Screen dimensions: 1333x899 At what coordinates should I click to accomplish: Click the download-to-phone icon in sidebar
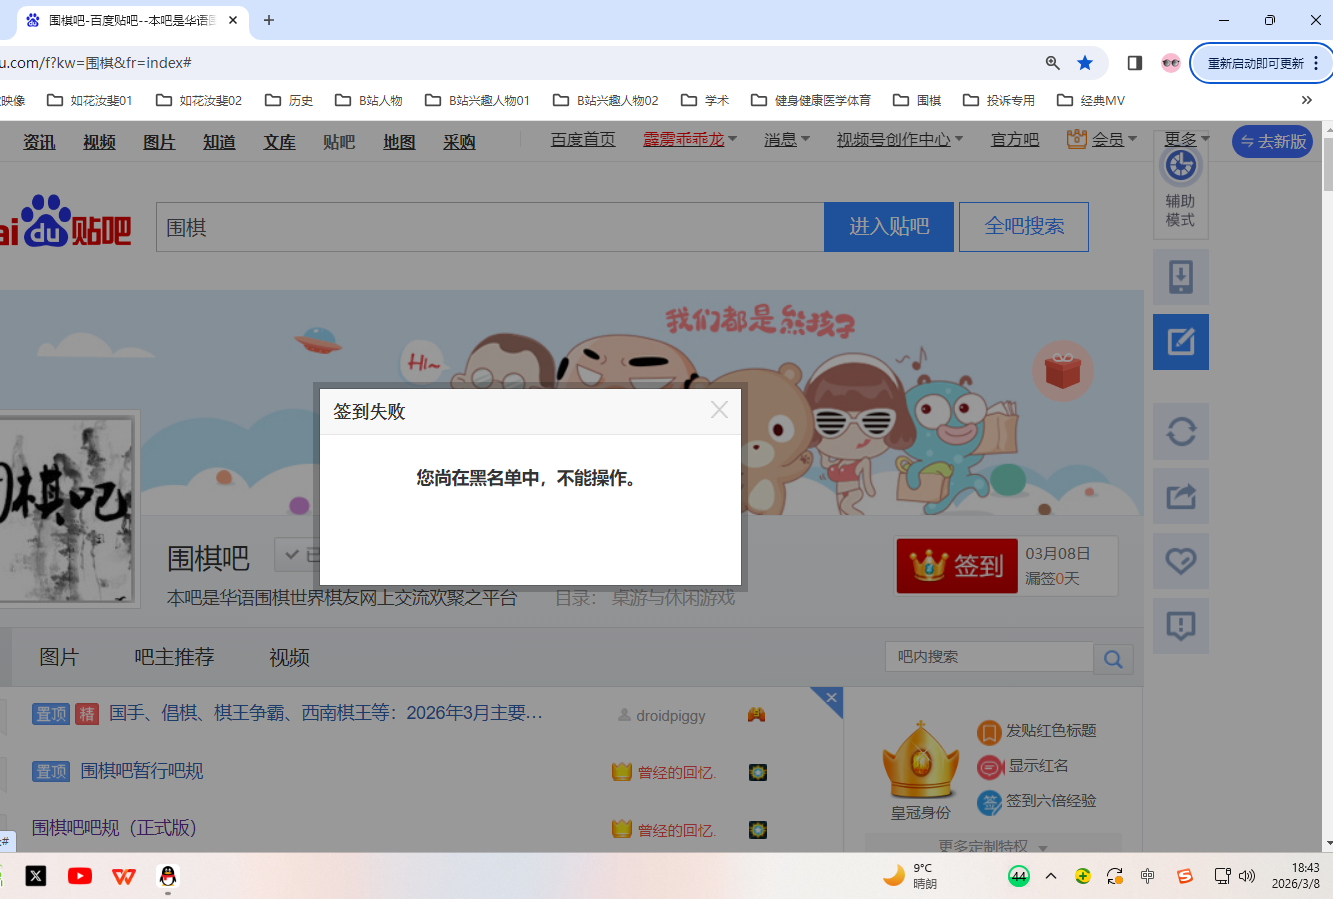[x=1180, y=277]
